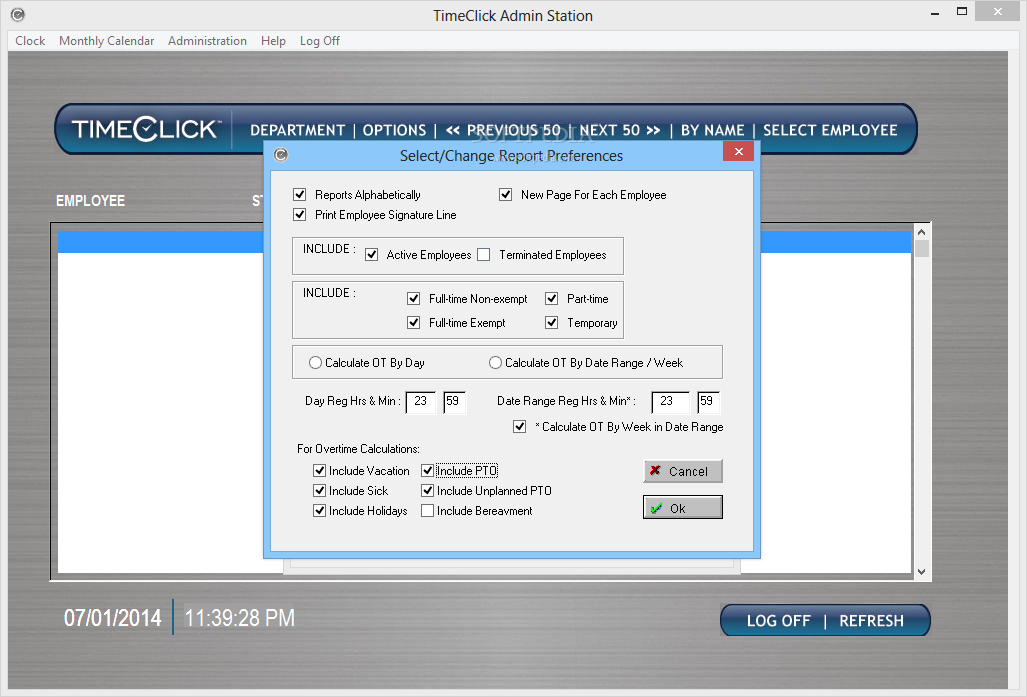Toggle Include Sick checkbox
This screenshot has width=1027, height=697.
tap(320, 491)
